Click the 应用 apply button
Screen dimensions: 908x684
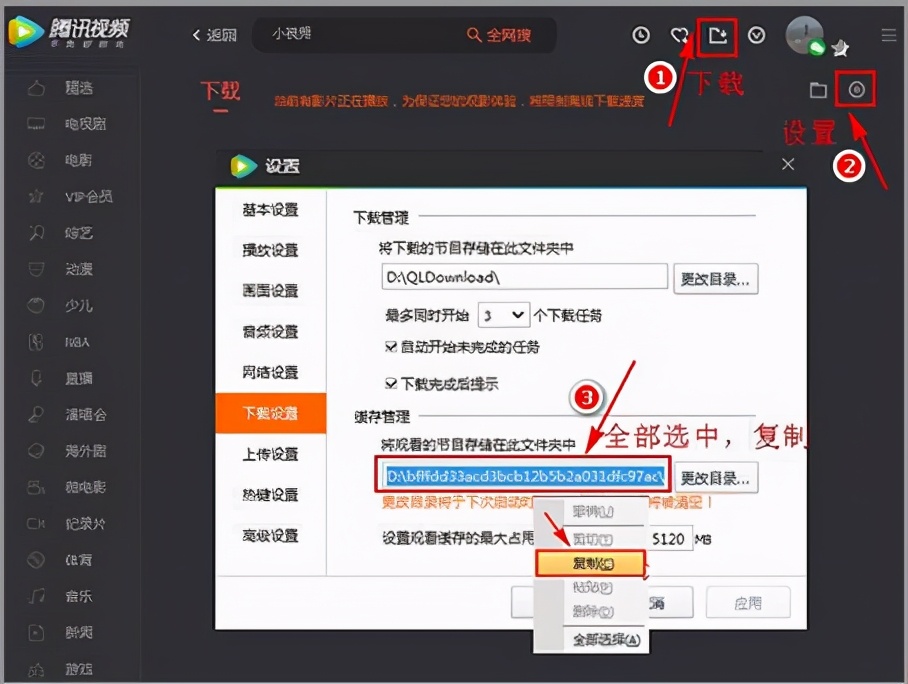tap(748, 603)
